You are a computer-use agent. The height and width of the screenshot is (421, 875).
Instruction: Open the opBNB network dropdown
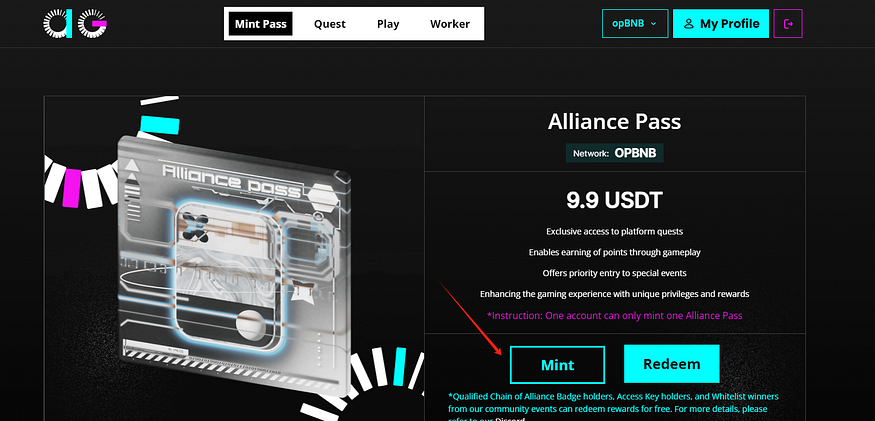click(635, 23)
